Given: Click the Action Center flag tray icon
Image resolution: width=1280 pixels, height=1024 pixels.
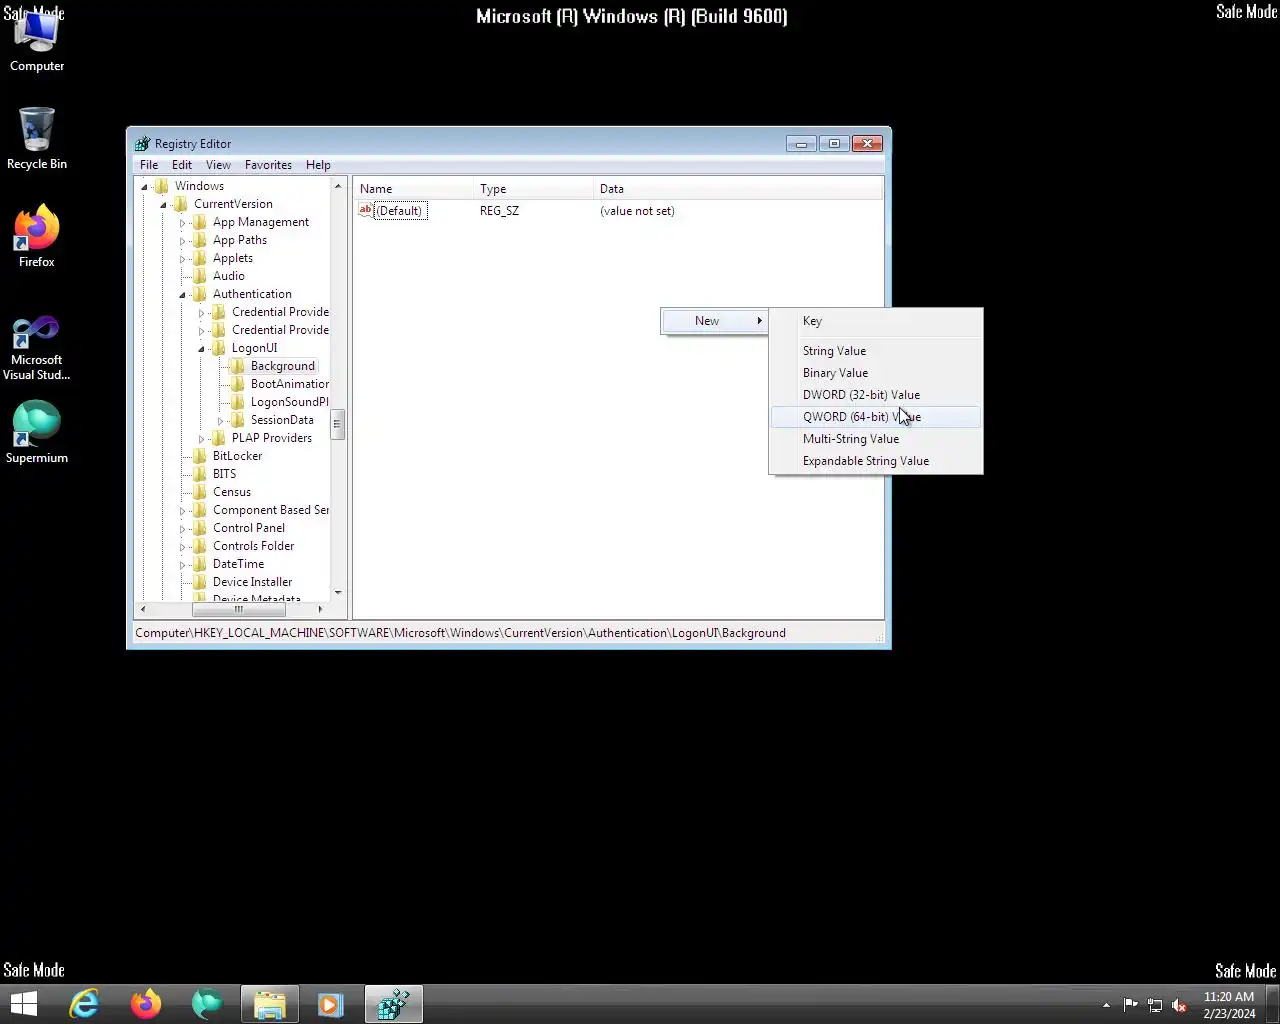Looking at the screenshot, I should pos(1131,1005).
